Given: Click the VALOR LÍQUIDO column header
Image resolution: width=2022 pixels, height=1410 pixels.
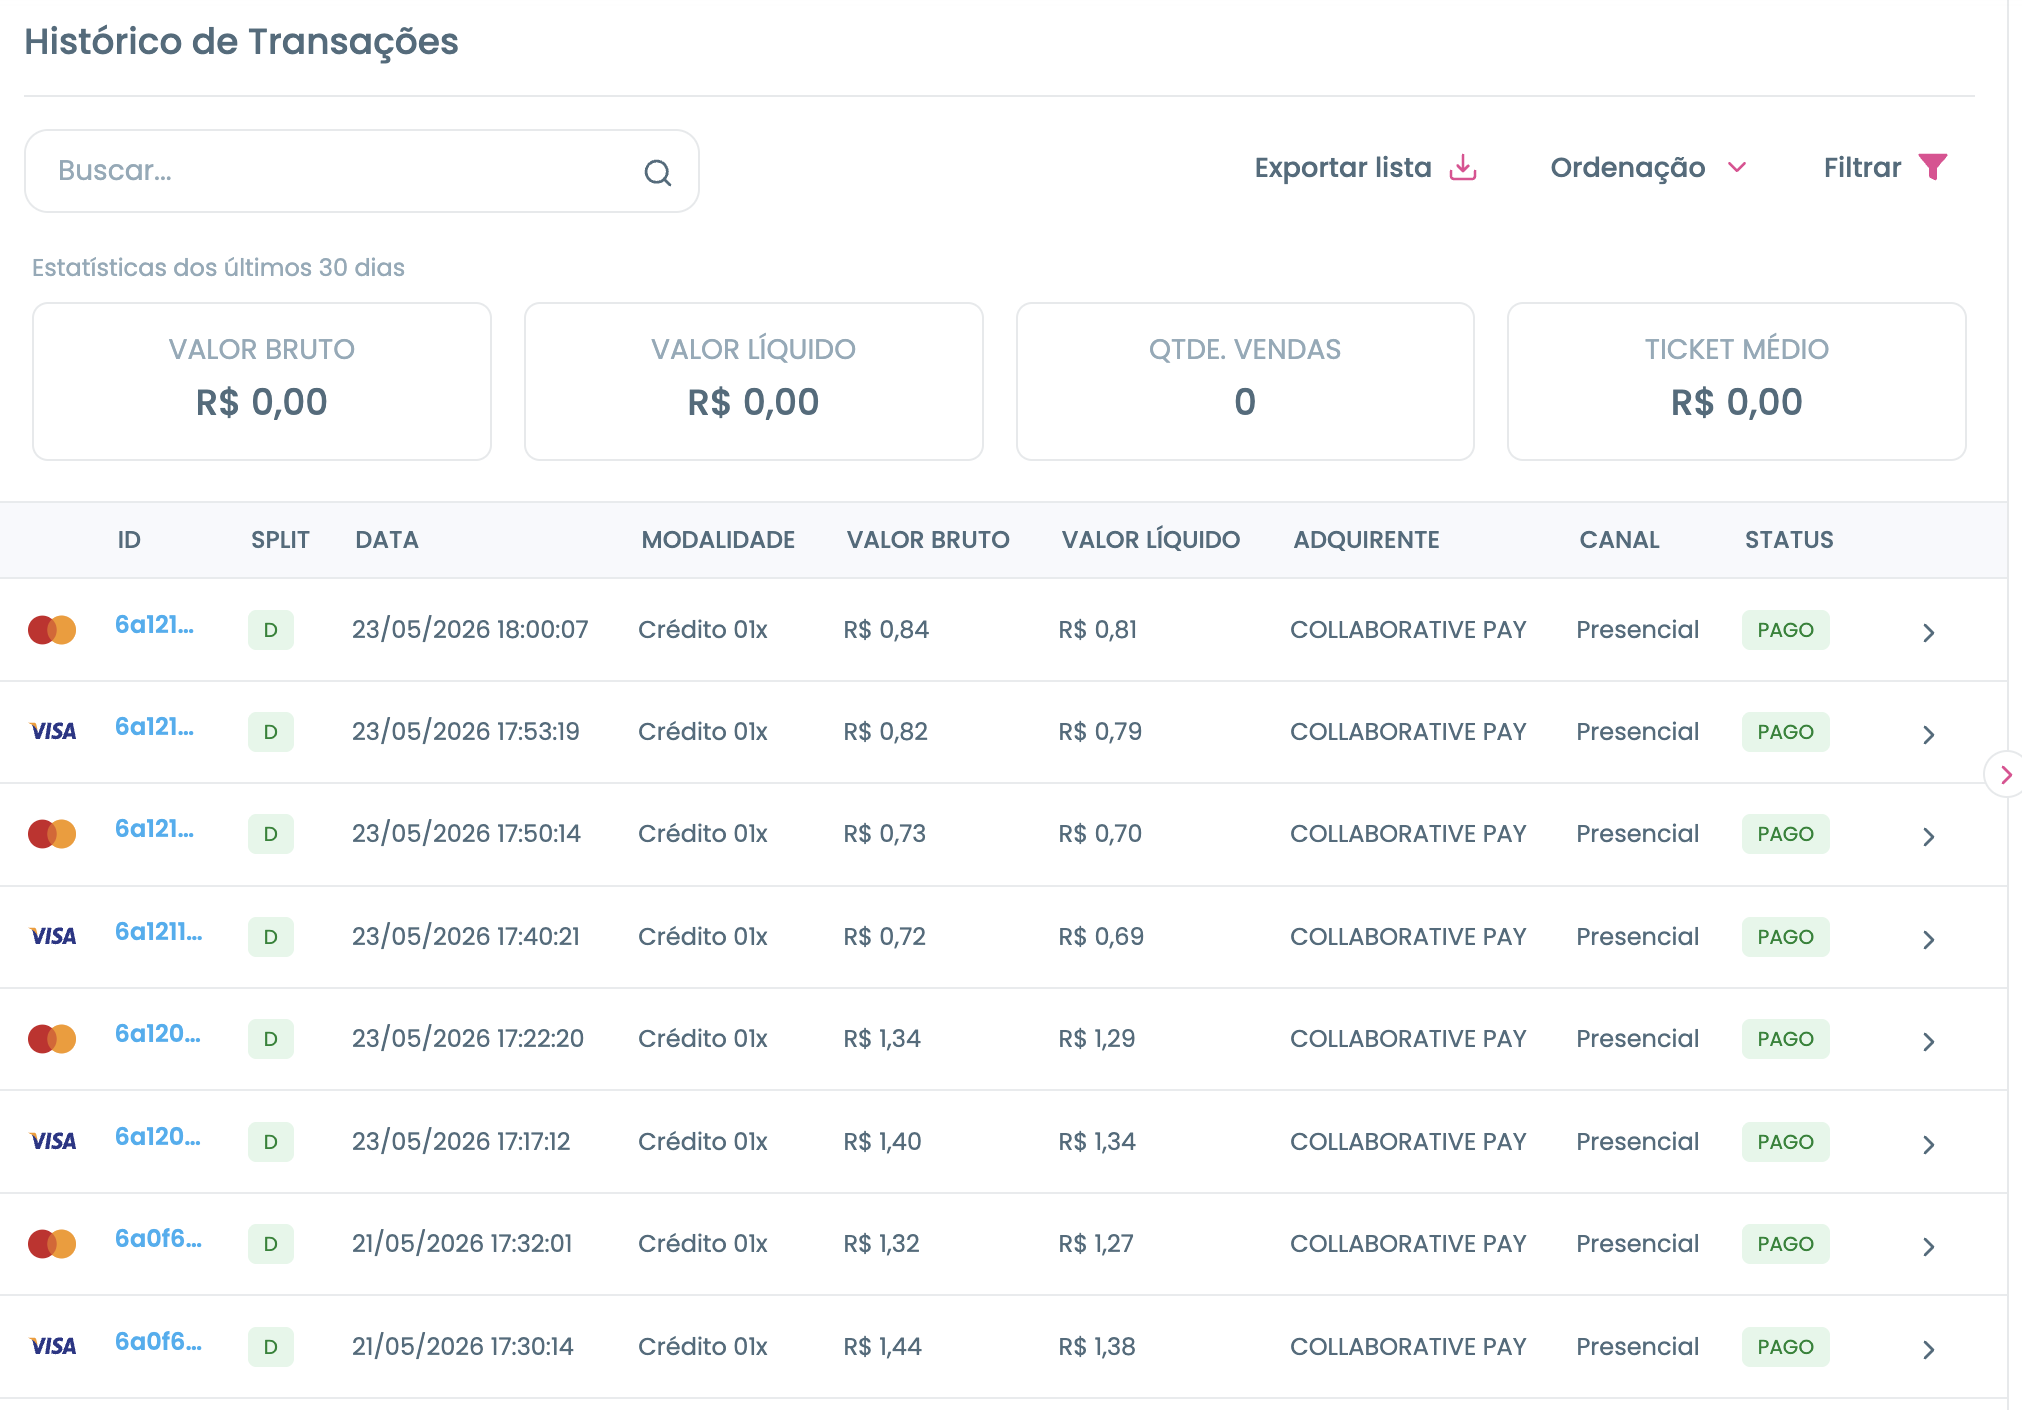Looking at the screenshot, I should pos(1150,540).
